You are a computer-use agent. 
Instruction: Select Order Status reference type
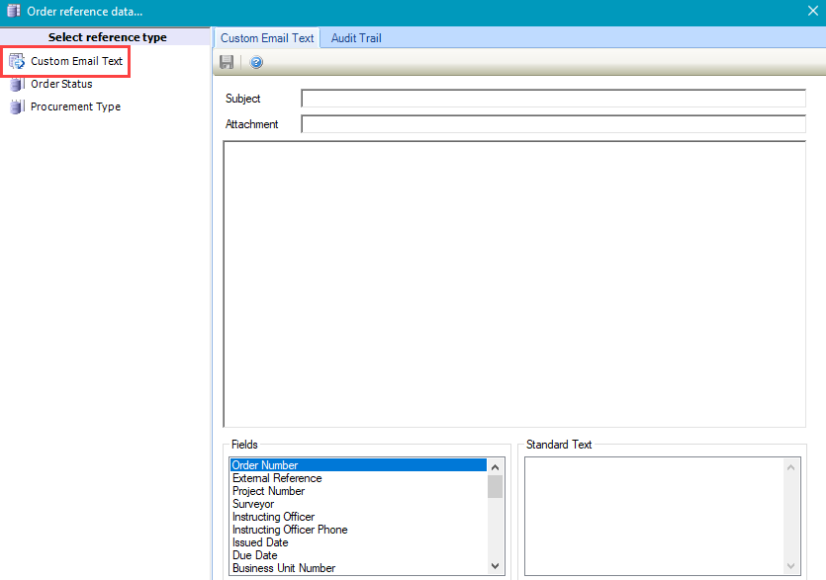[x=61, y=84]
